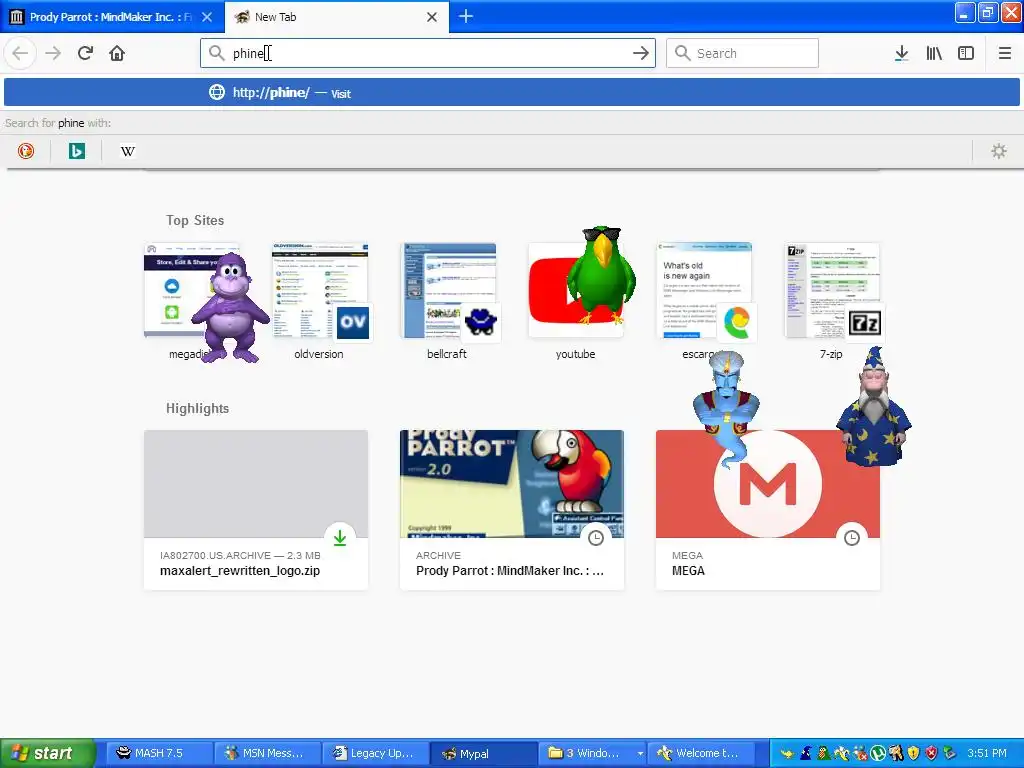Click the red shield alert tray icon
Image resolution: width=1024 pixels, height=768 pixels.
click(x=931, y=753)
